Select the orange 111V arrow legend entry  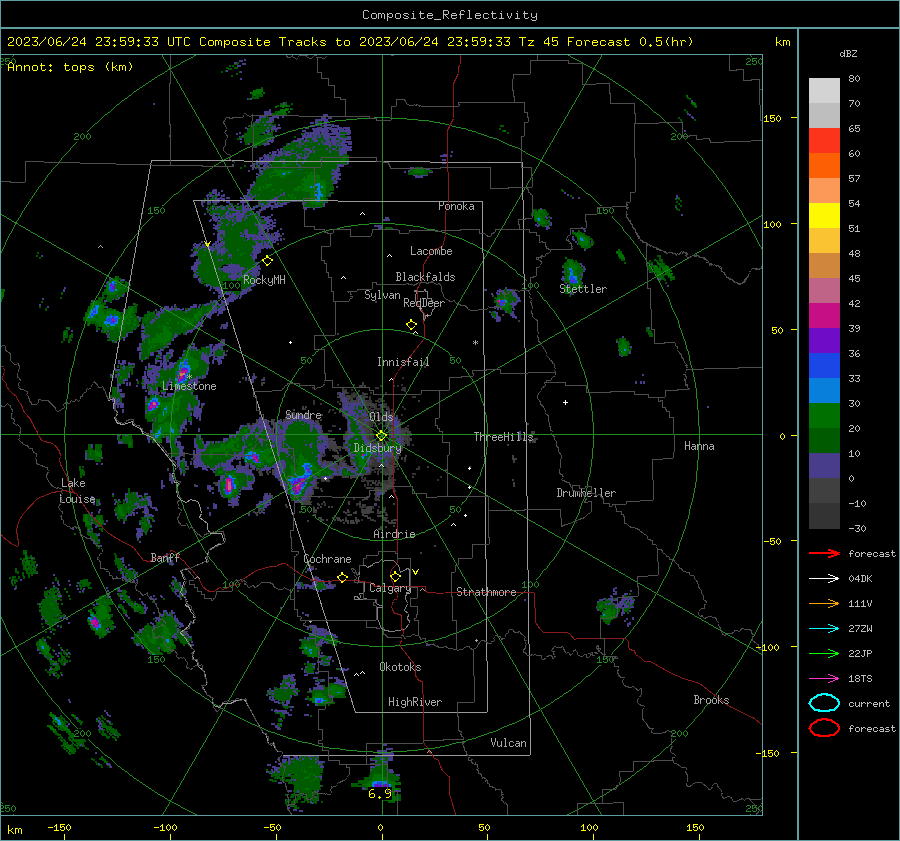pyautogui.click(x=824, y=603)
